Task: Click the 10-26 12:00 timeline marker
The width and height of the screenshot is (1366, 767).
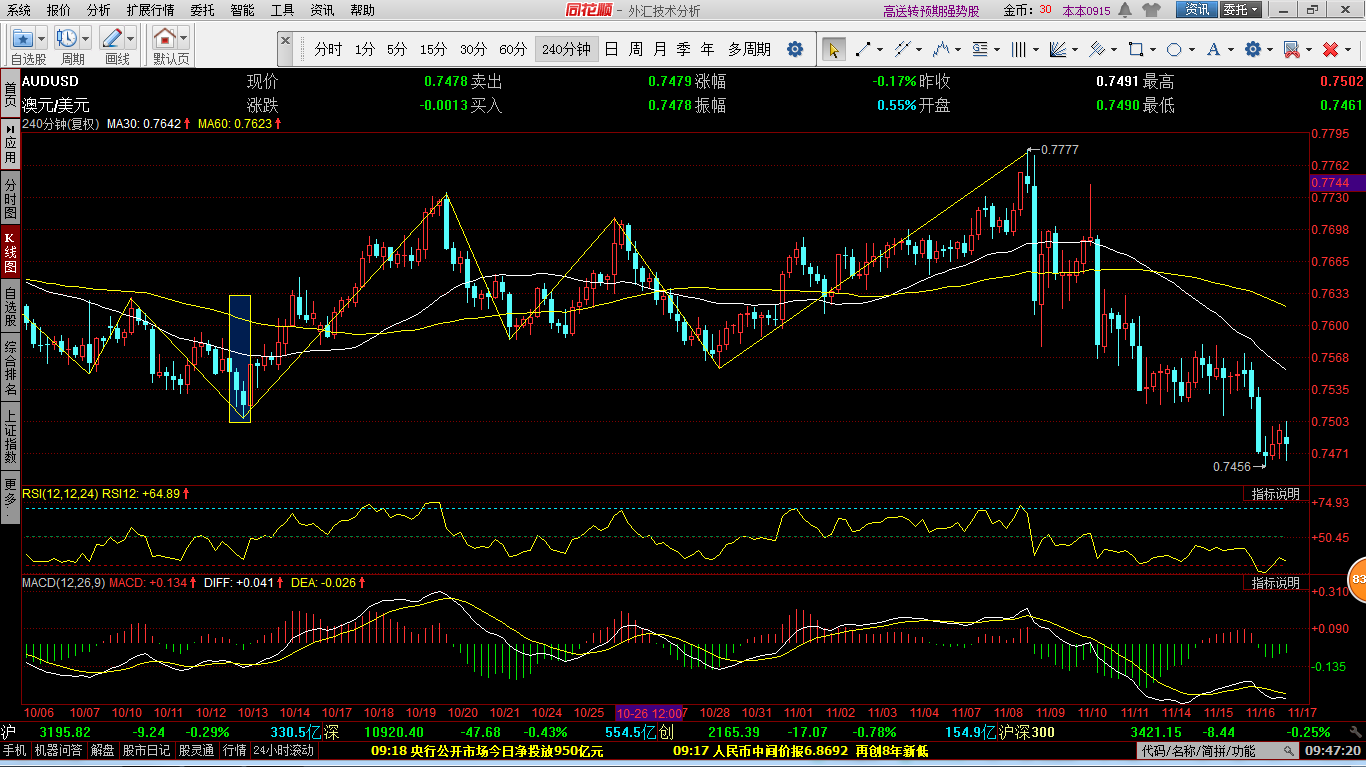Action: coord(649,713)
